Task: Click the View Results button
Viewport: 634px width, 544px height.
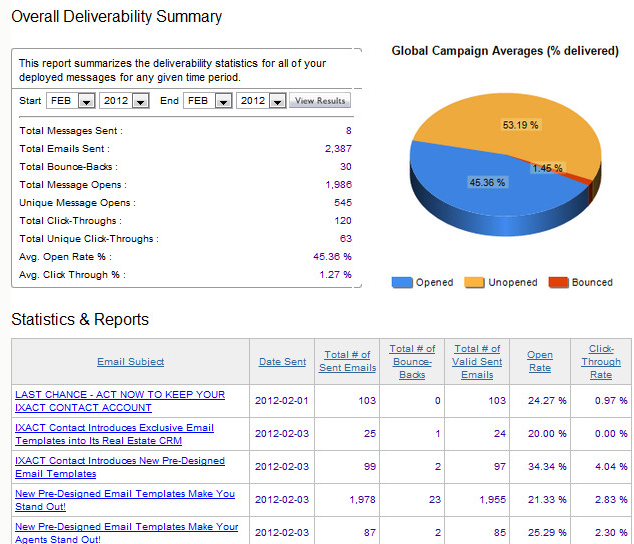Action: [319, 101]
